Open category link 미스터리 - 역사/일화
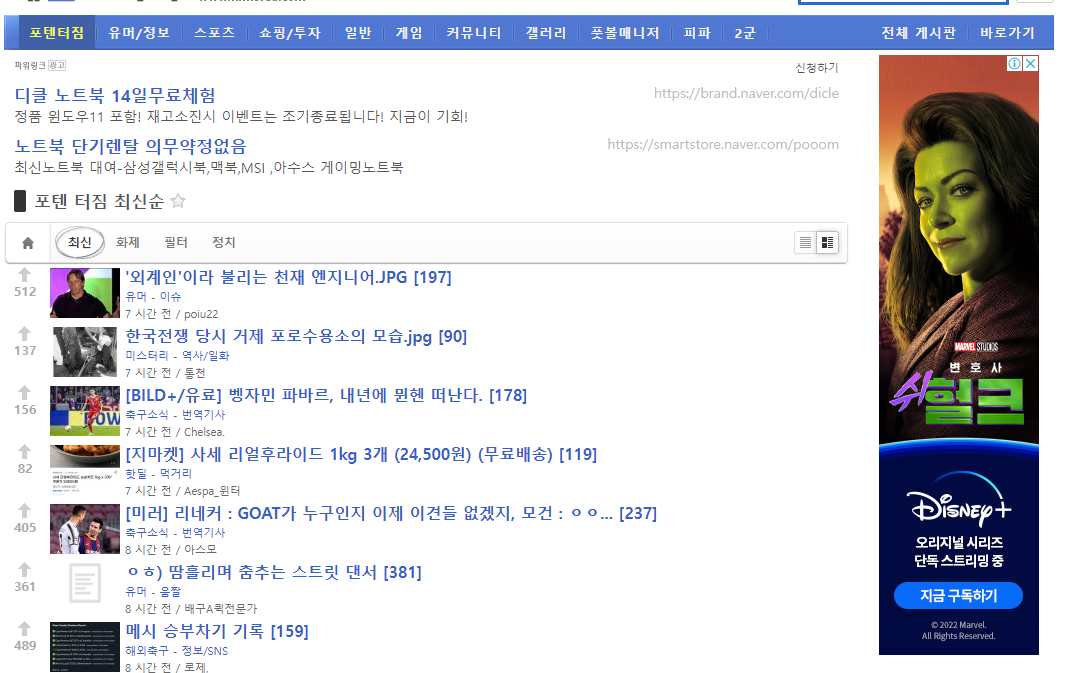The height and width of the screenshot is (673, 1073). tap(177, 355)
